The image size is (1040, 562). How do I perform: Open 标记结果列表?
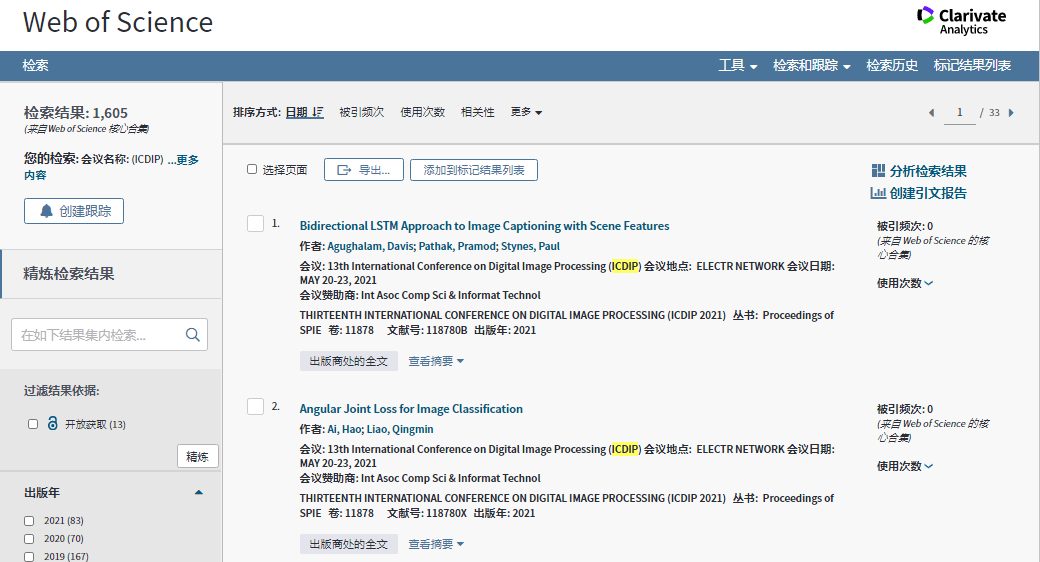pos(972,65)
